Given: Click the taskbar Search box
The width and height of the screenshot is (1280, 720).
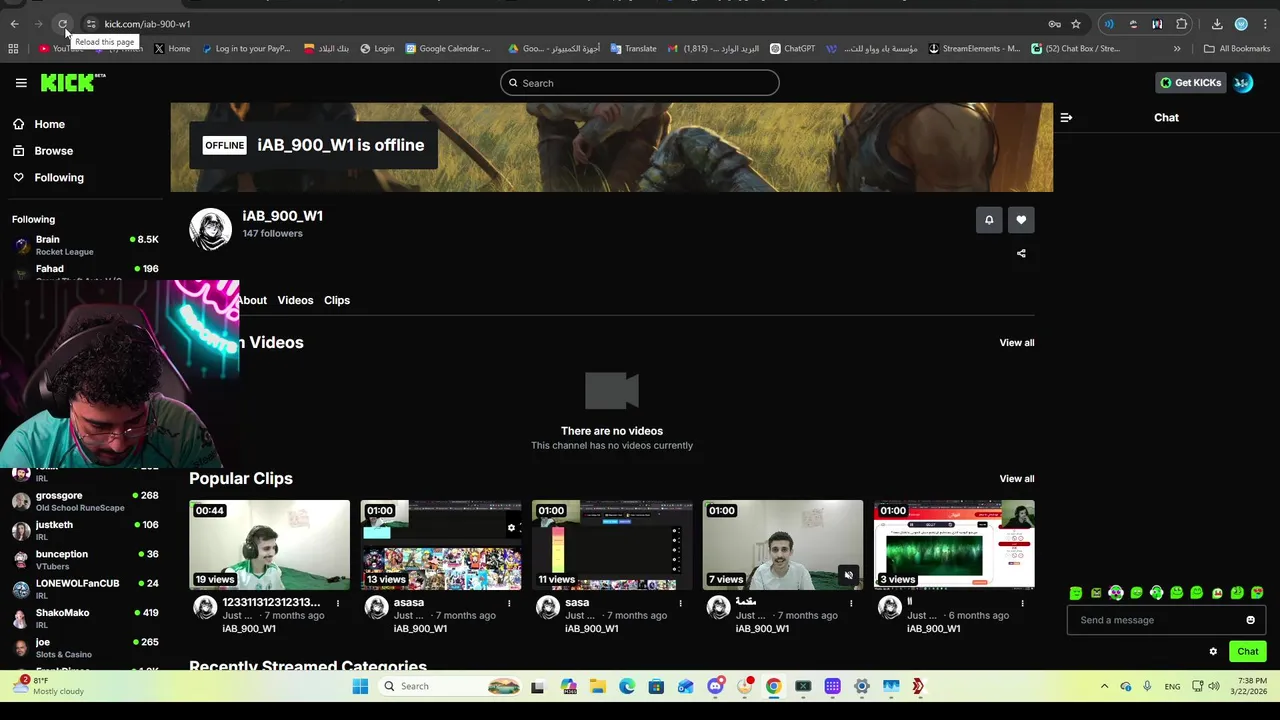Looking at the screenshot, I should point(451,686).
